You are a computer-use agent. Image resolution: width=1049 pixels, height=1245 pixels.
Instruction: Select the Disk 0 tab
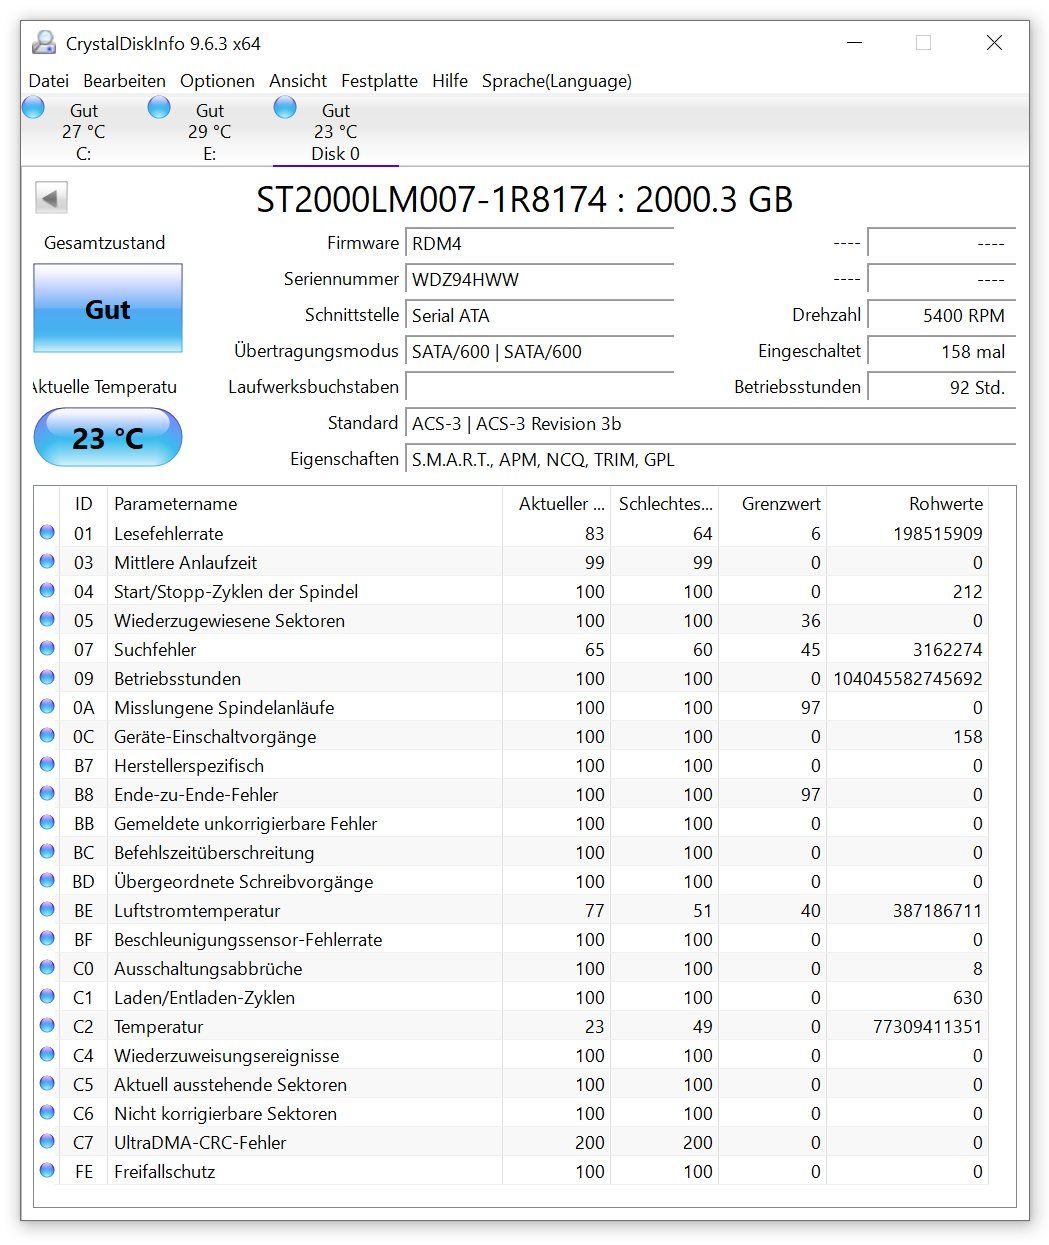pos(335,131)
